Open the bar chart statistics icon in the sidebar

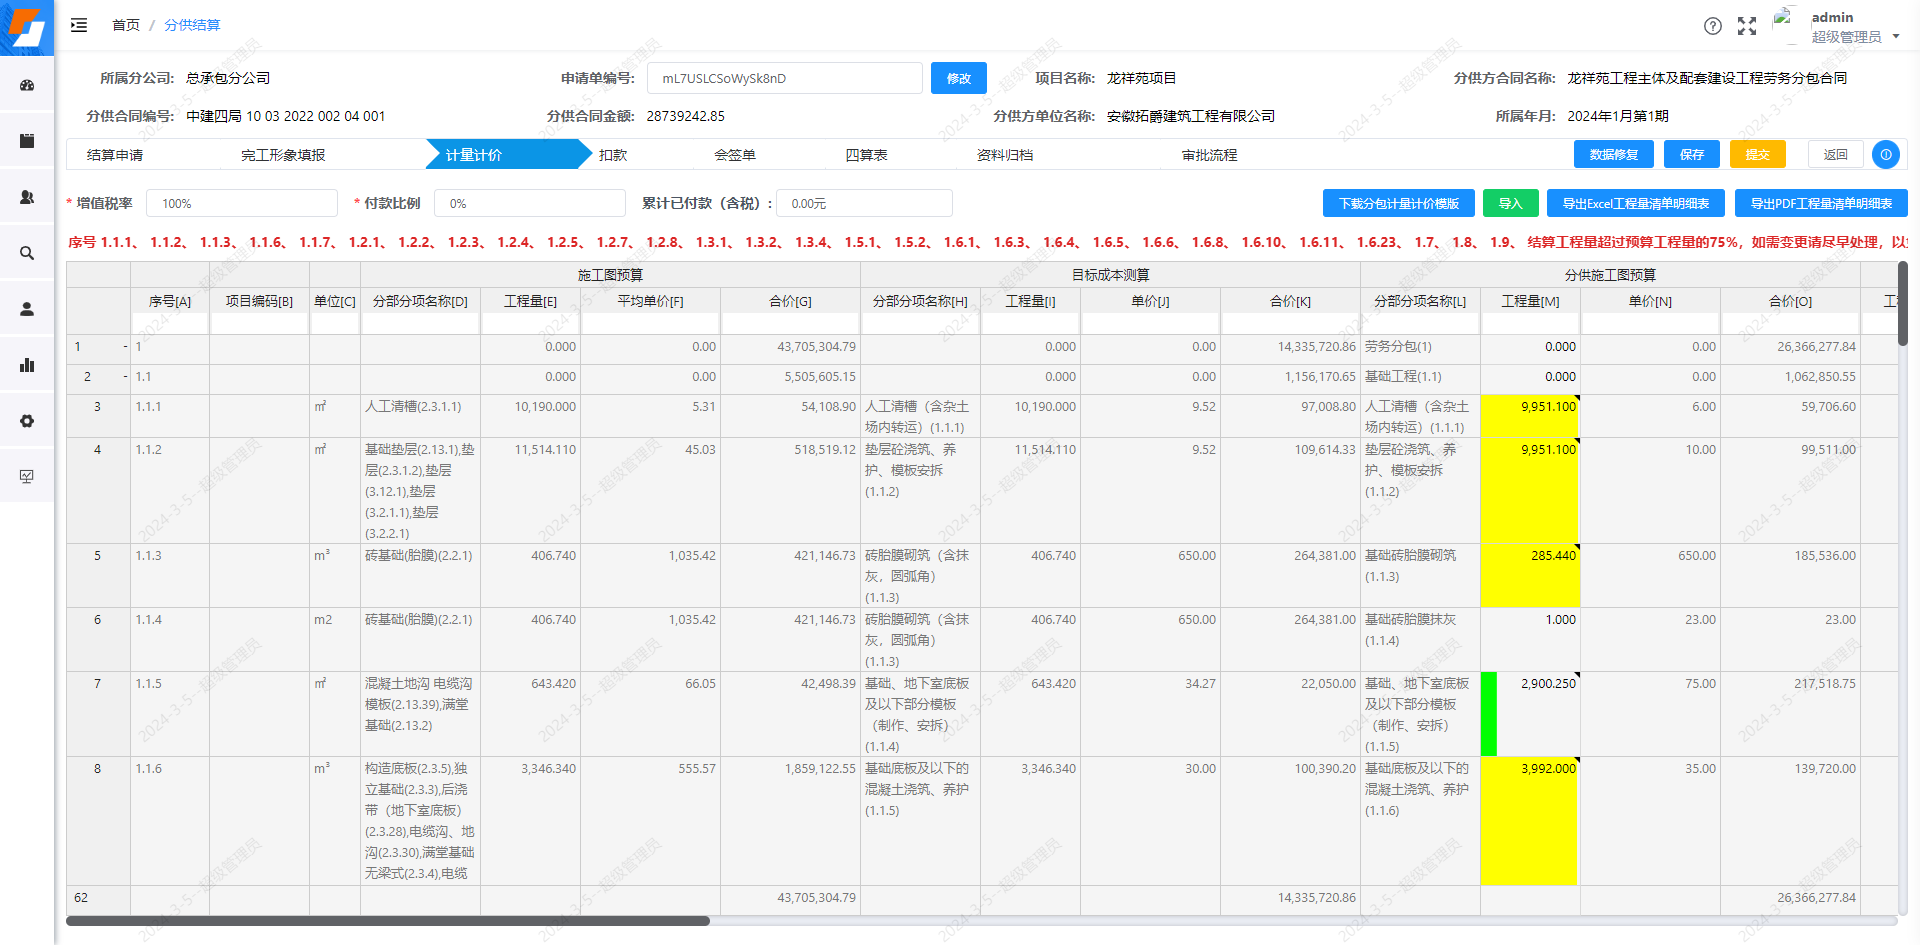tap(27, 365)
